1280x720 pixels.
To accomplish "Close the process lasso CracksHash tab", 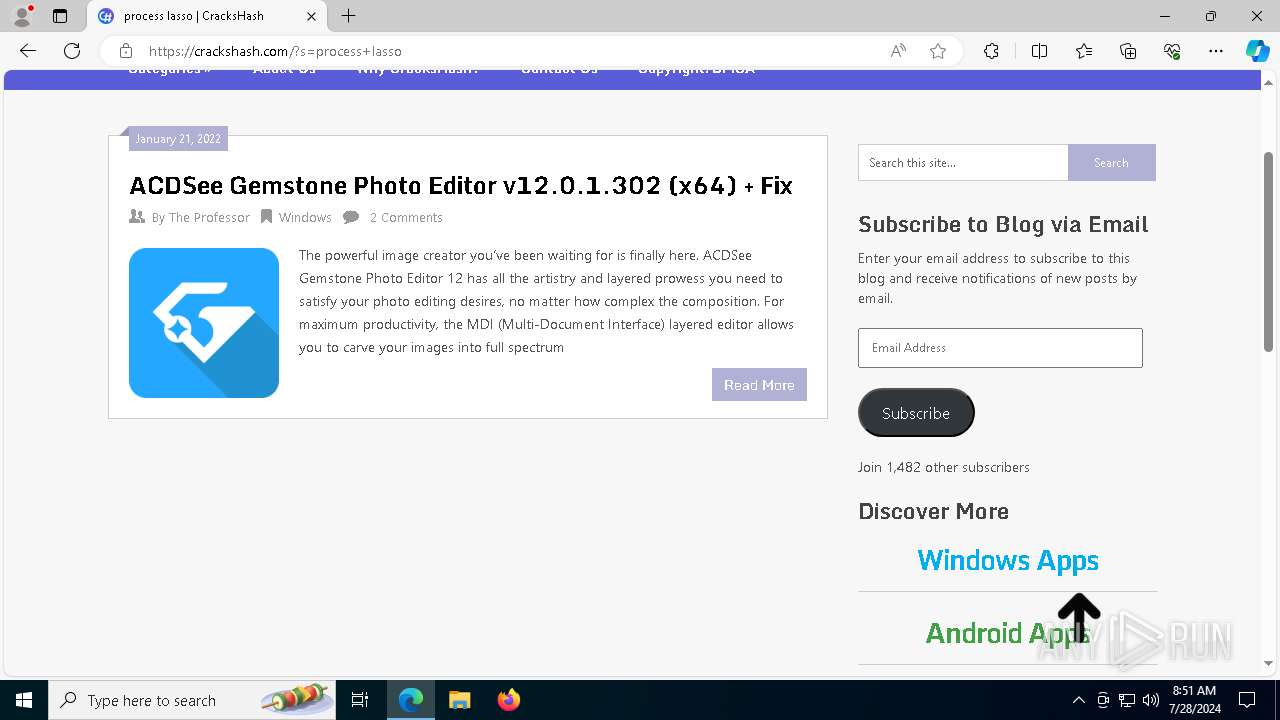I will (x=311, y=16).
